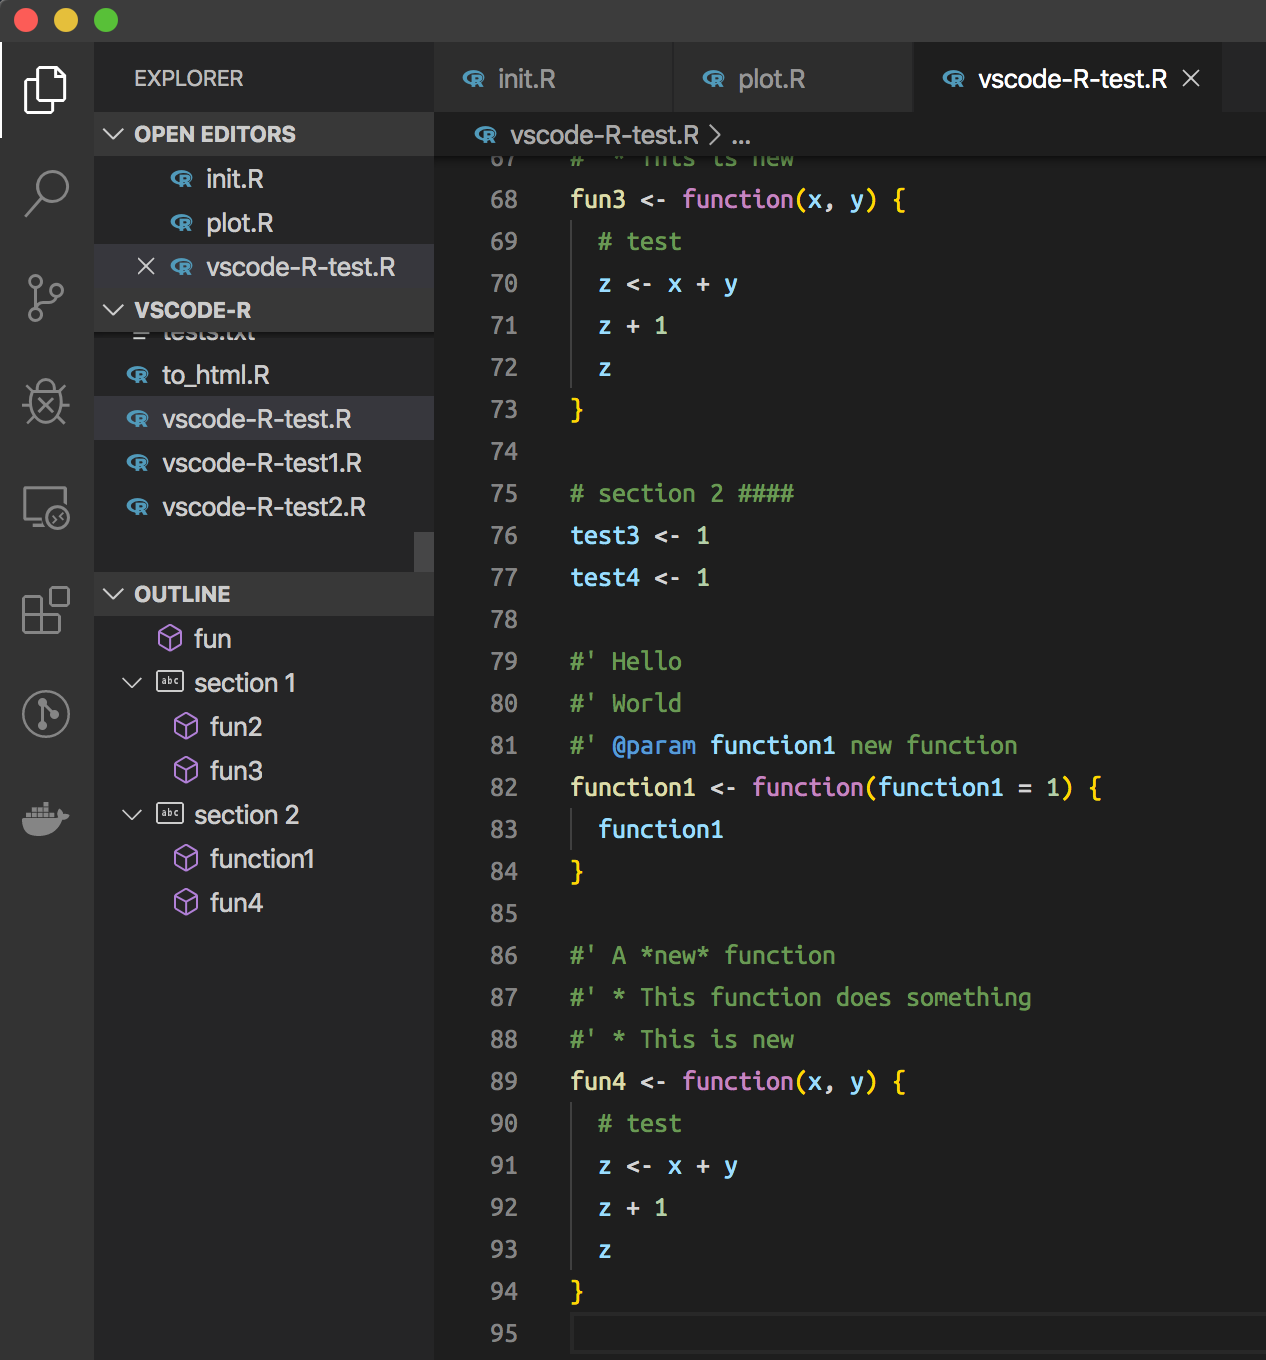1266x1360 pixels.
Task: Select vscode-R-test.R in VSCODE-R tree
Action: (264, 418)
